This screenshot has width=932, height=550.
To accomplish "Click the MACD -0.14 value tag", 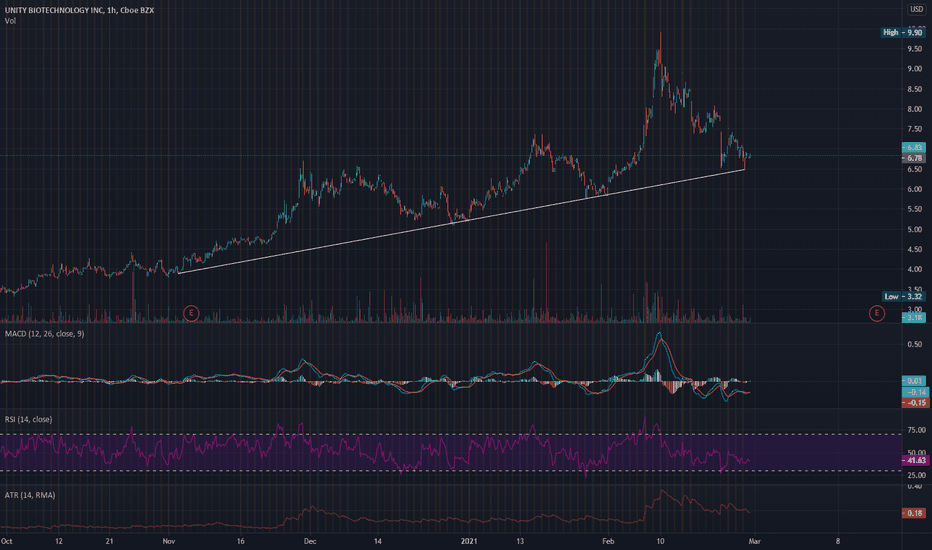I will [915, 392].
